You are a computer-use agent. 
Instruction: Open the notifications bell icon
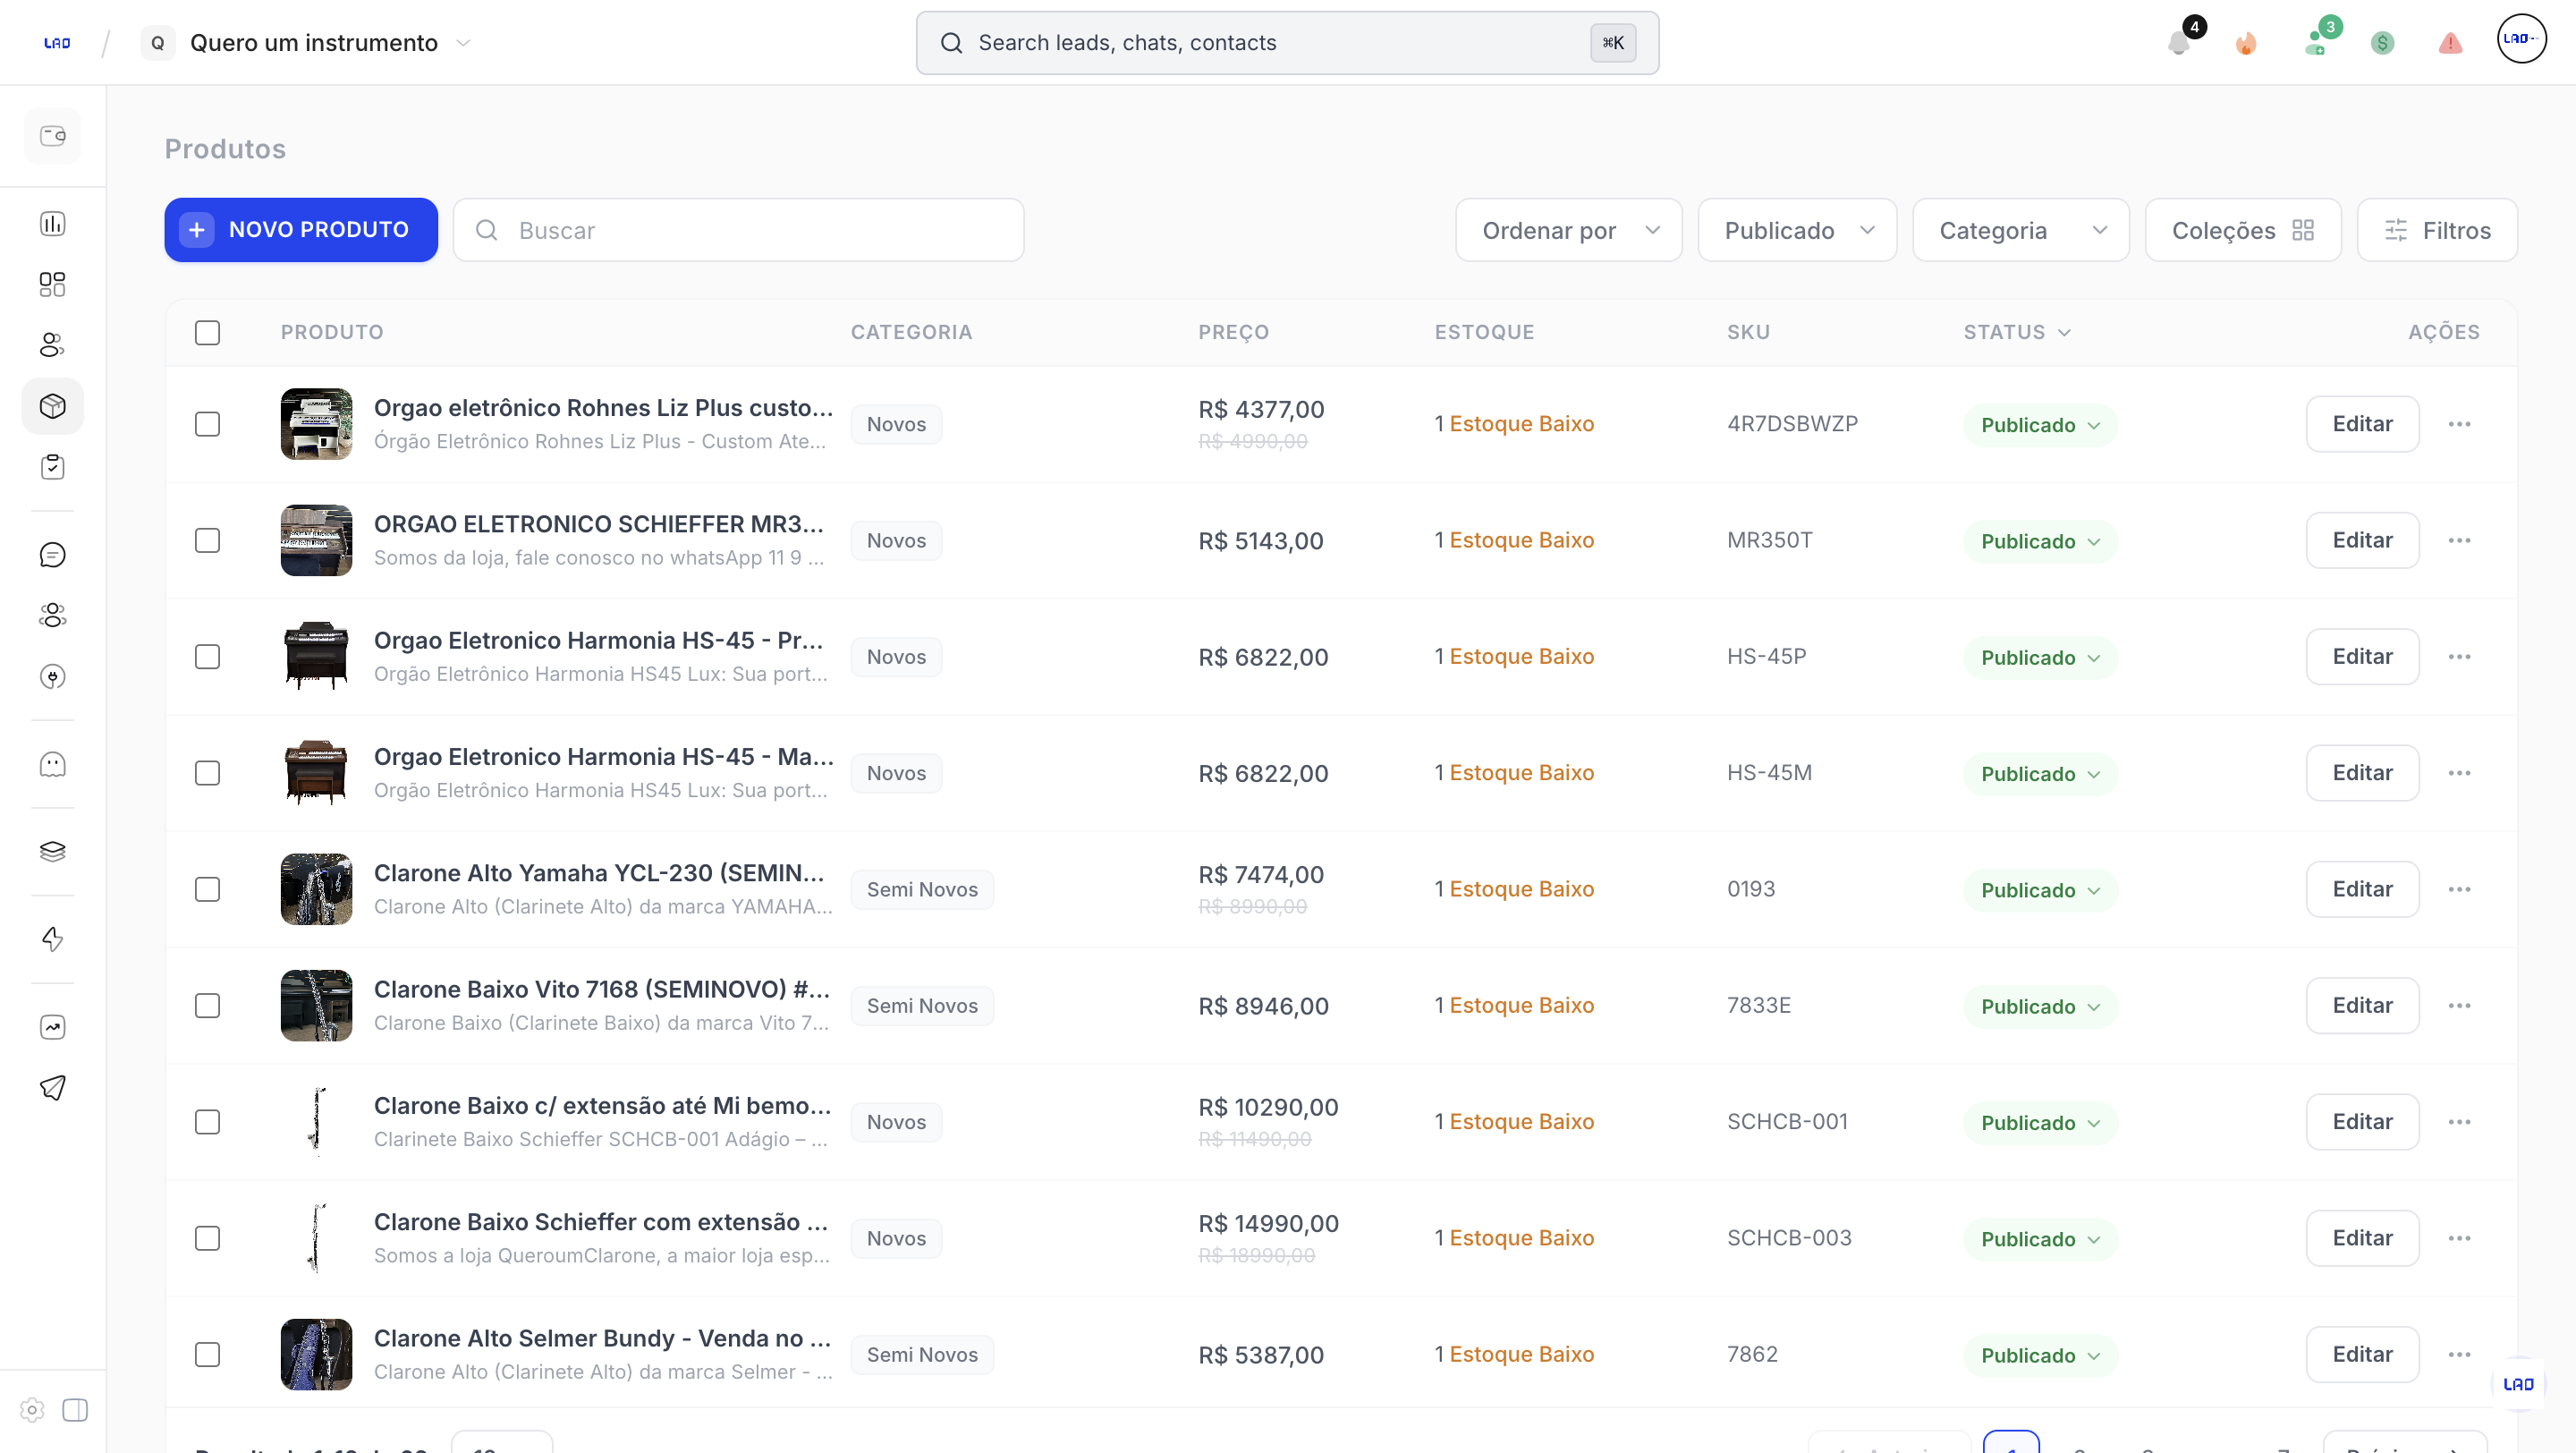pyautogui.click(x=2178, y=43)
